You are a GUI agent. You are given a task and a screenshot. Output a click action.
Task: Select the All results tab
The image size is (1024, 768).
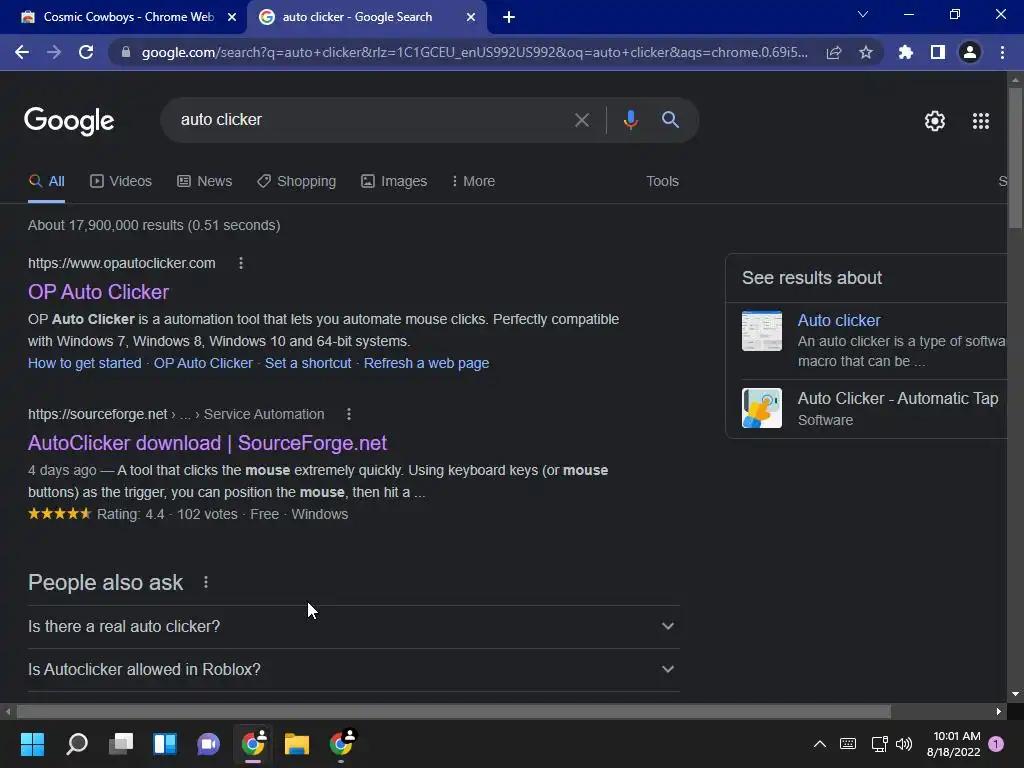[x=46, y=182]
